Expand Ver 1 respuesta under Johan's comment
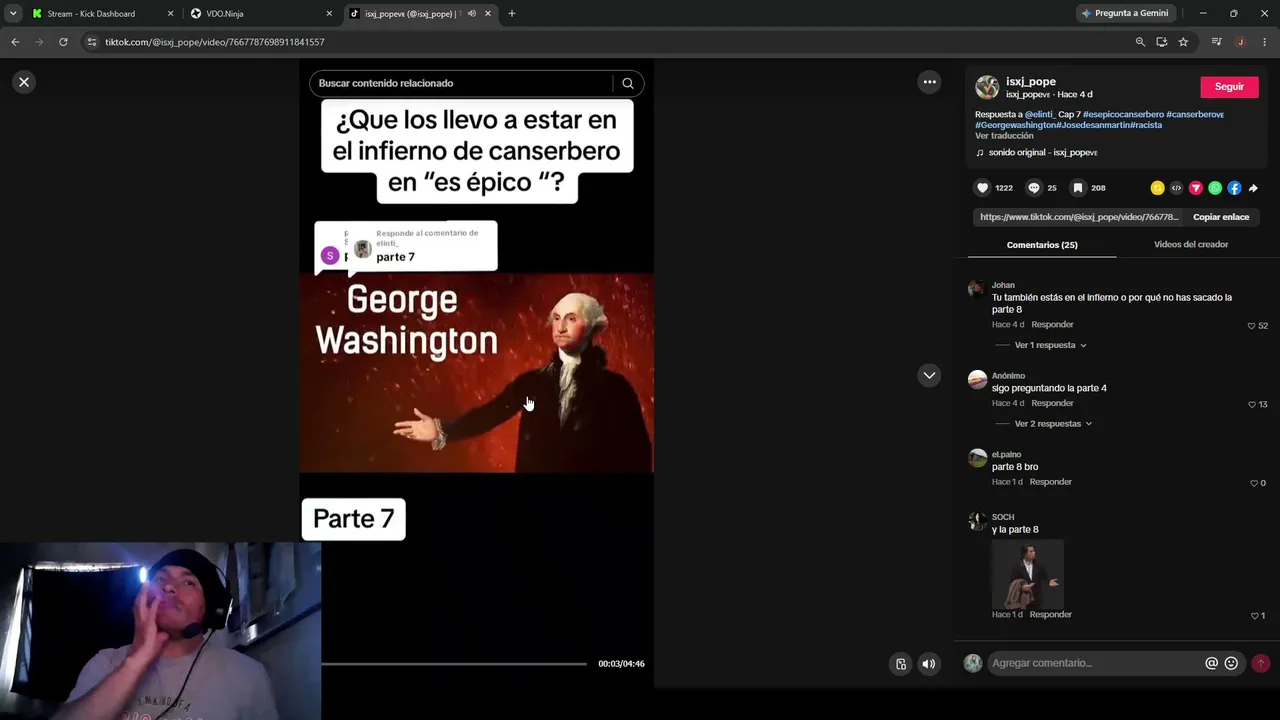 click(x=1050, y=345)
